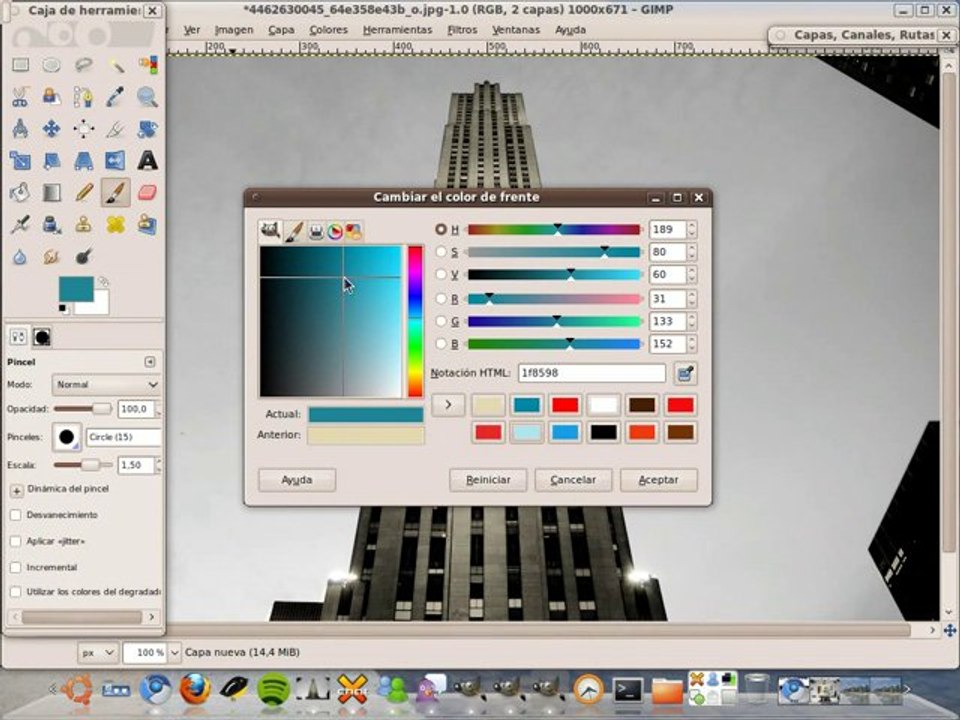Select the Blur/Sharpen droplet tool
The width and height of the screenshot is (960, 720).
(x=20, y=256)
